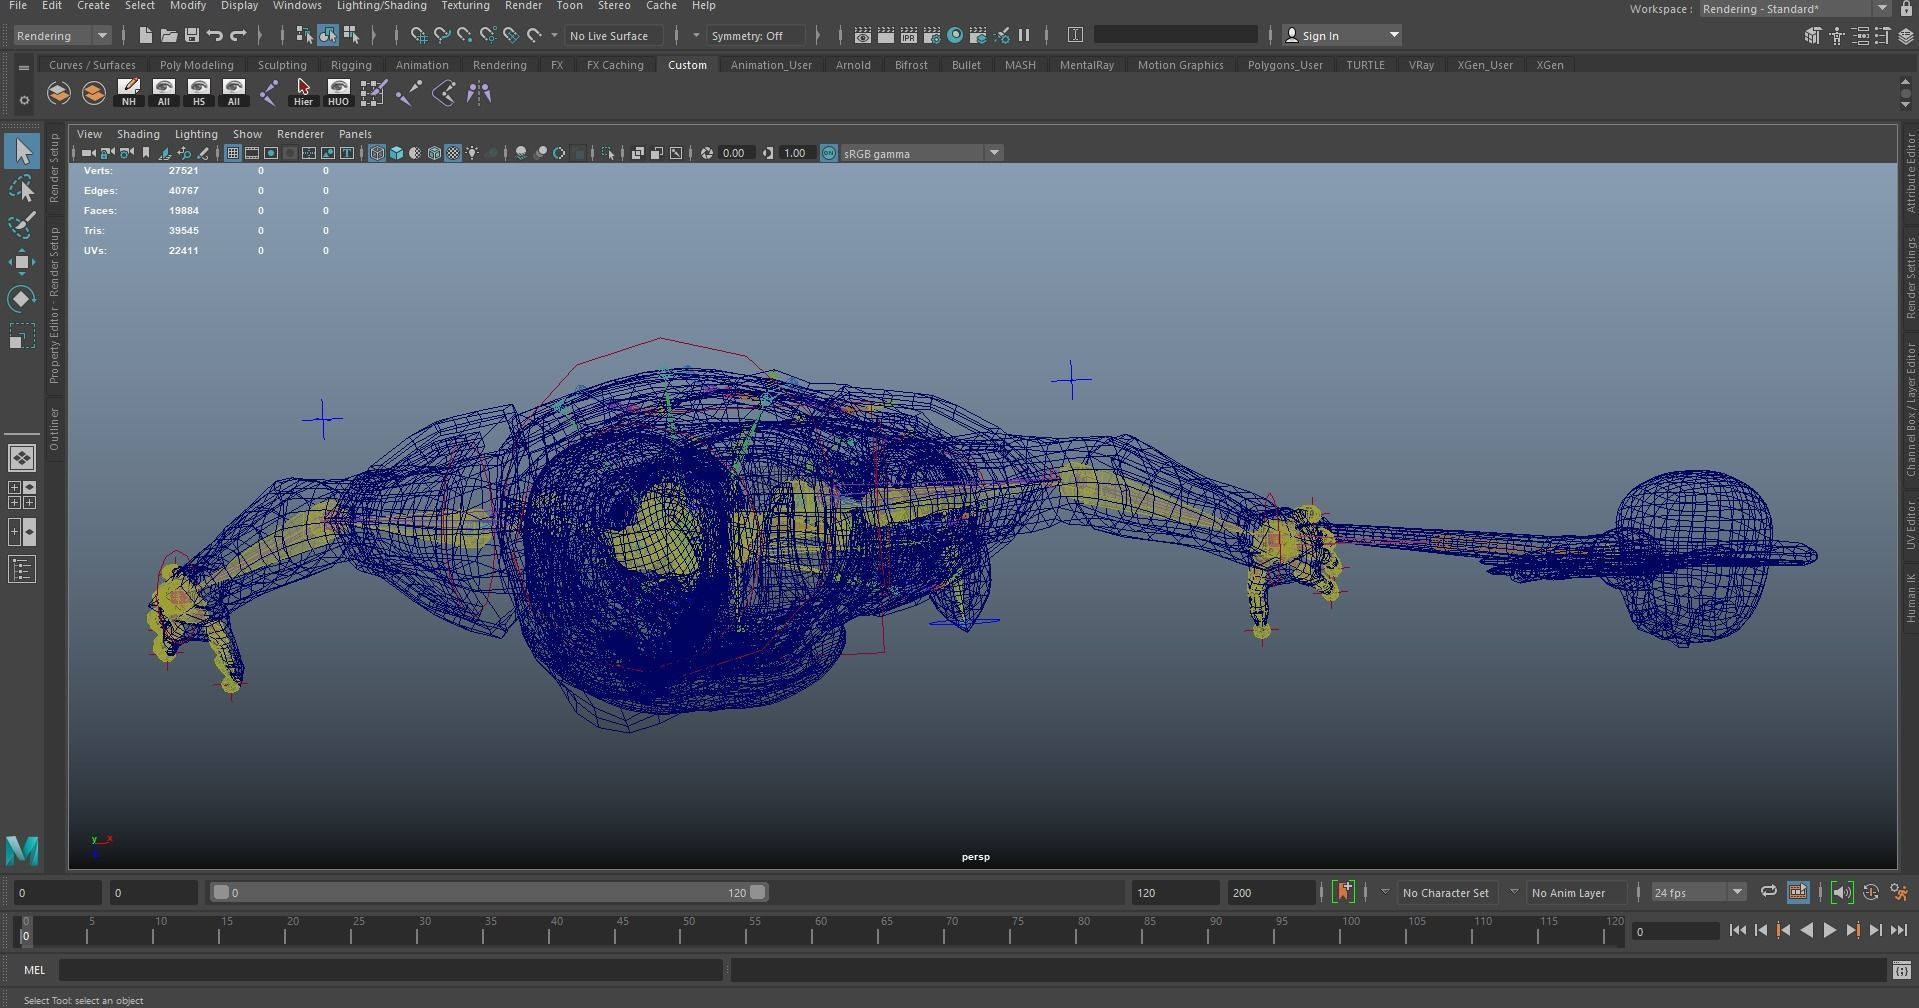Activate the Move tool in the toolbox
The width and height of the screenshot is (1919, 1008).
21,263
